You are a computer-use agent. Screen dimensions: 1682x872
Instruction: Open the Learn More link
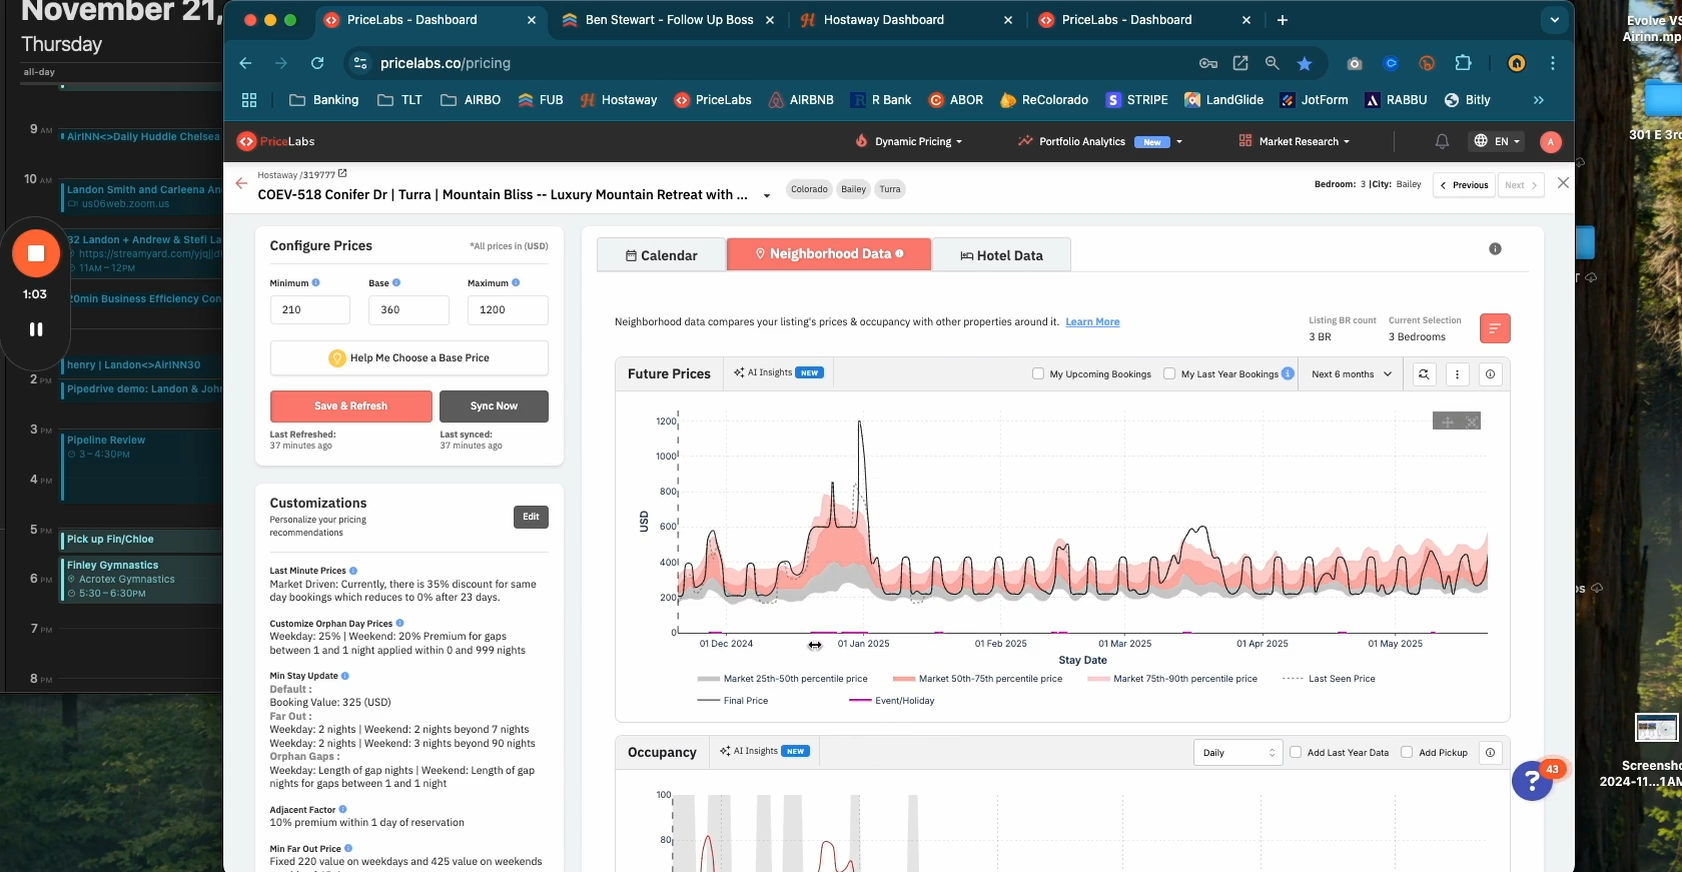[x=1092, y=322]
